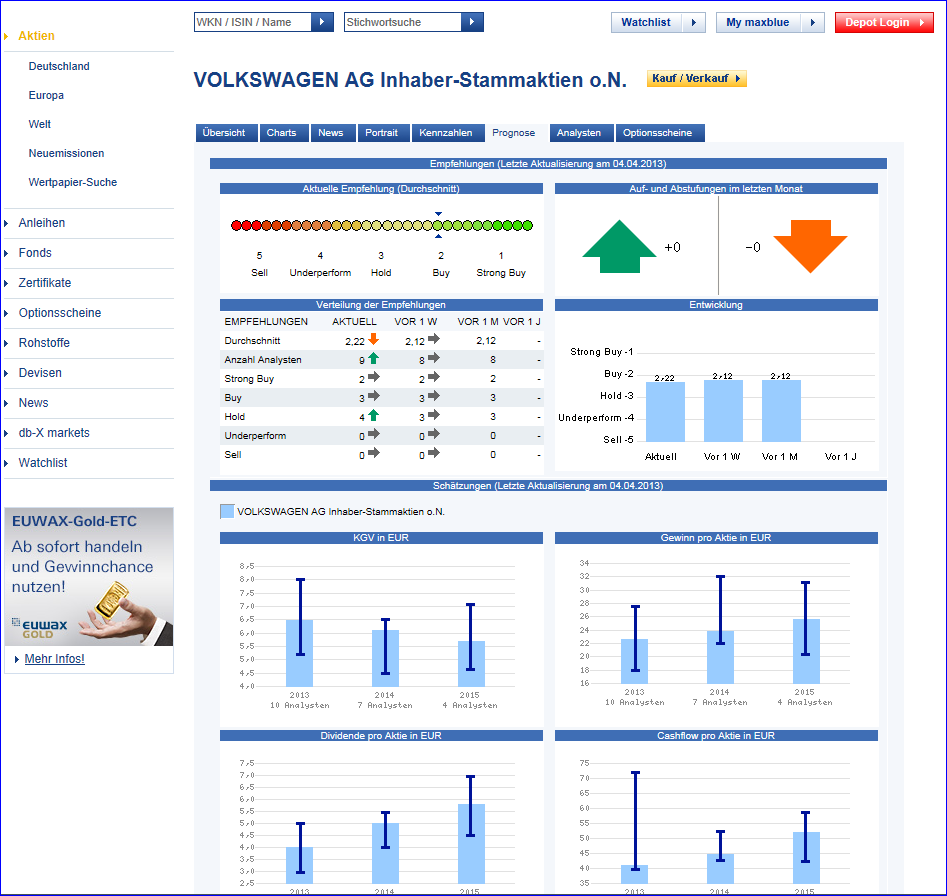Viewport: 947px width, 896px height.
Task: Click the EUWAX-Gold-ETC banner image
Action: pyautogui.click(x=89, y=577)
